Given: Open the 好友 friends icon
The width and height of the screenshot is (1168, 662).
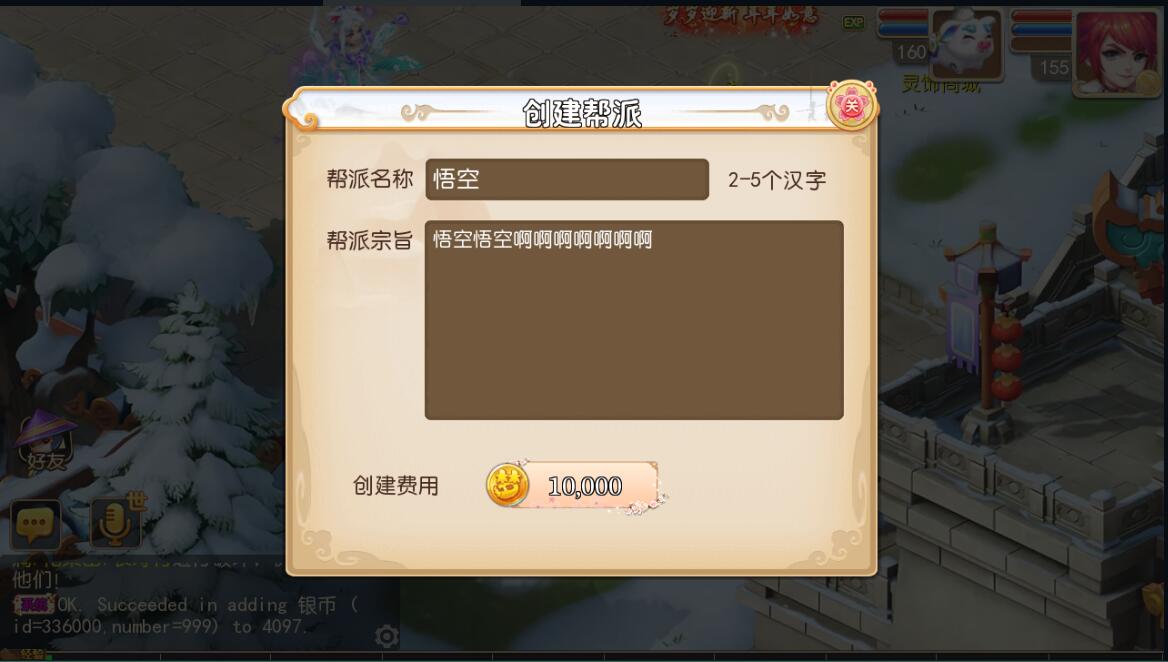Looking at the screenshot, I should [x=45, y=442].
